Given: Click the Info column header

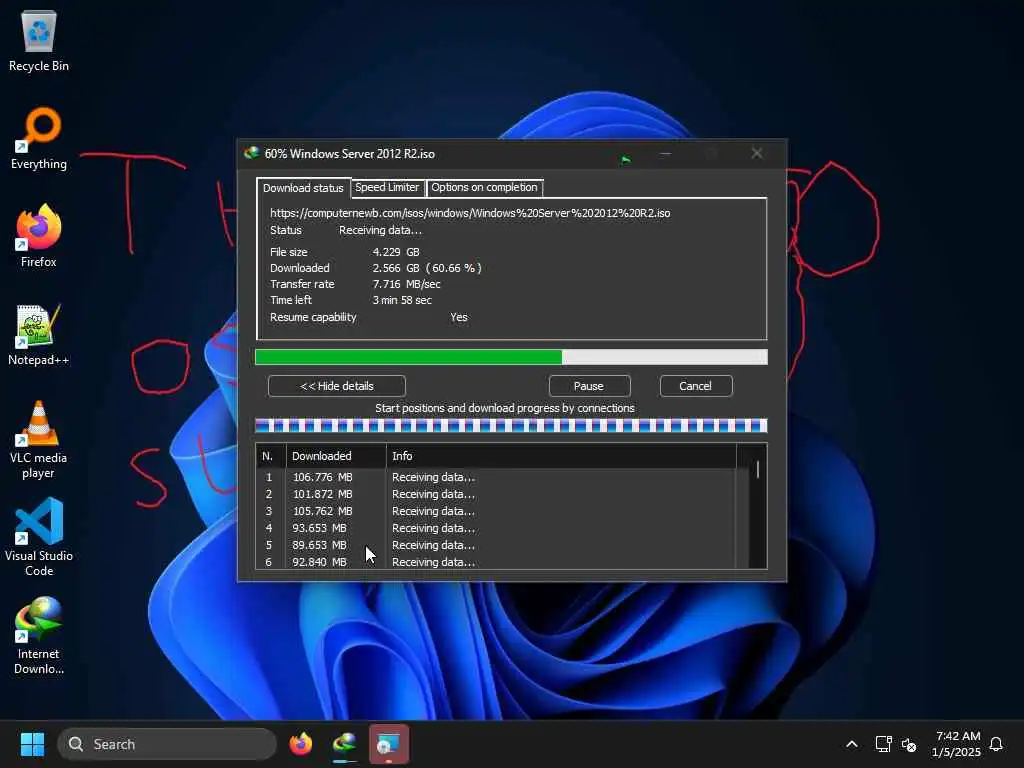Looking at the screenshot, I should pyautogui.click(x=561, y=456).
